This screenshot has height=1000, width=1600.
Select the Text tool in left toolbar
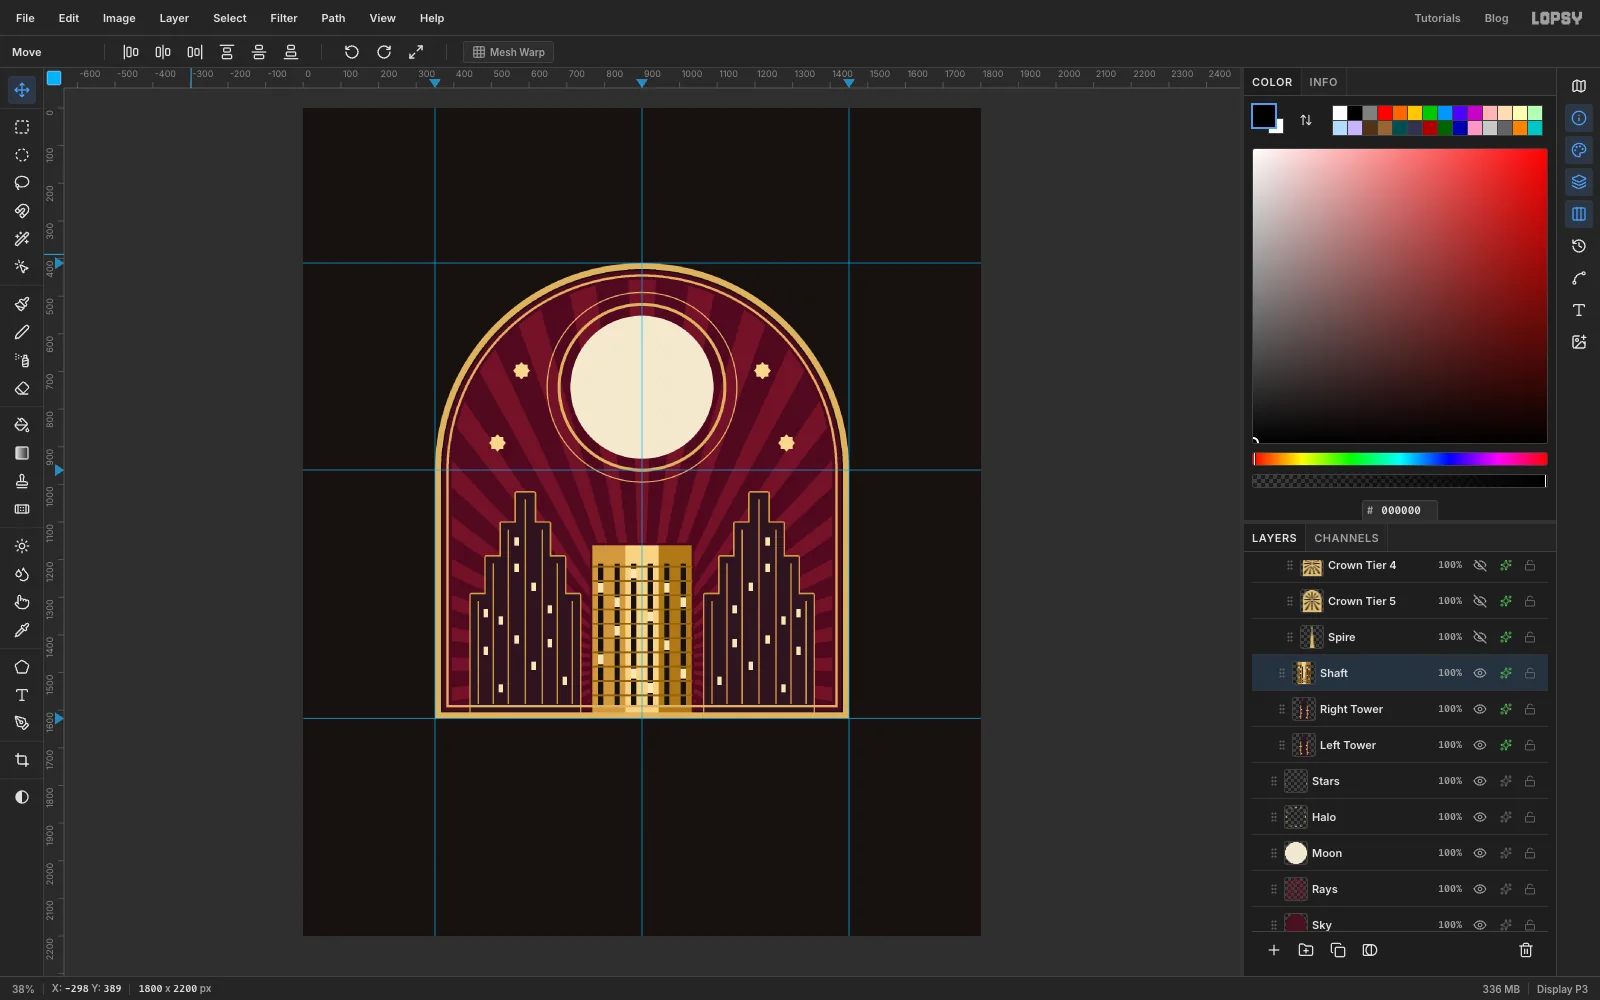pos(22,695)
